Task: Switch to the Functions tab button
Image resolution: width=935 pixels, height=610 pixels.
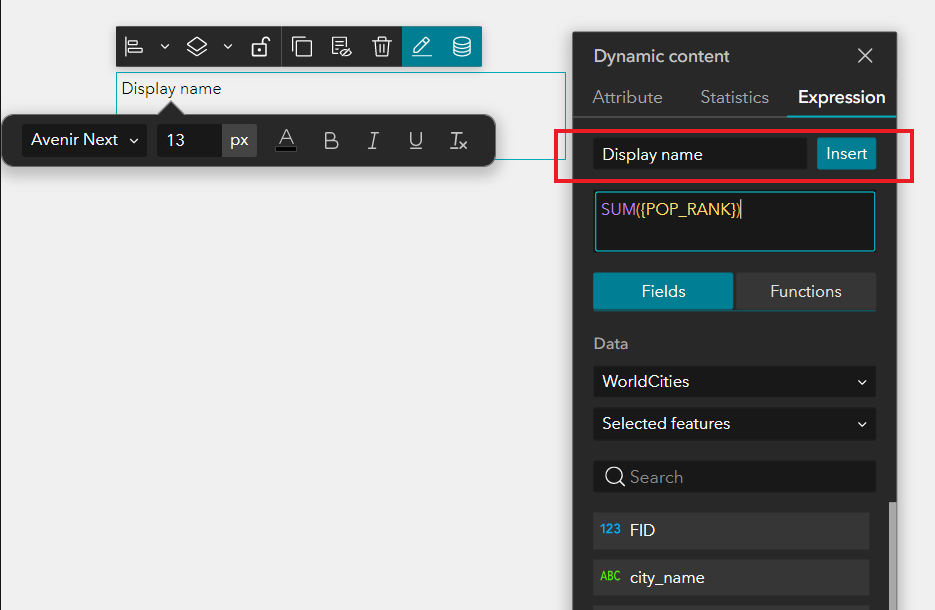Action: click(806, 291)
